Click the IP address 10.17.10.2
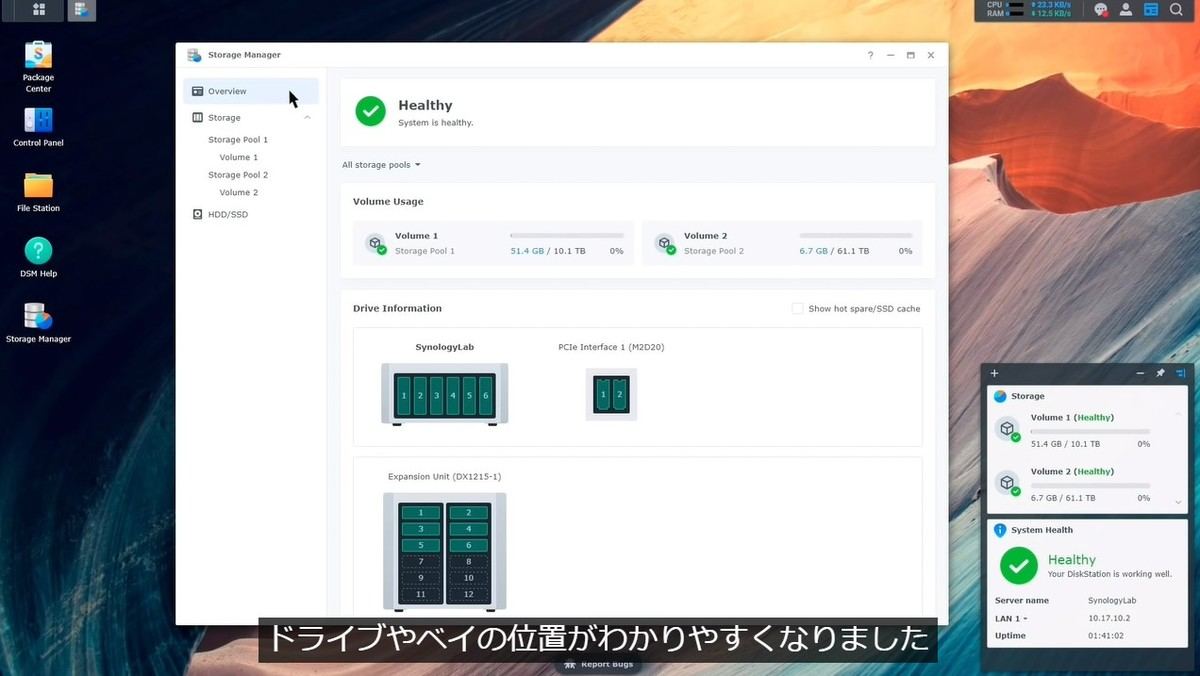1200x676 pixels. [1107, 619]
